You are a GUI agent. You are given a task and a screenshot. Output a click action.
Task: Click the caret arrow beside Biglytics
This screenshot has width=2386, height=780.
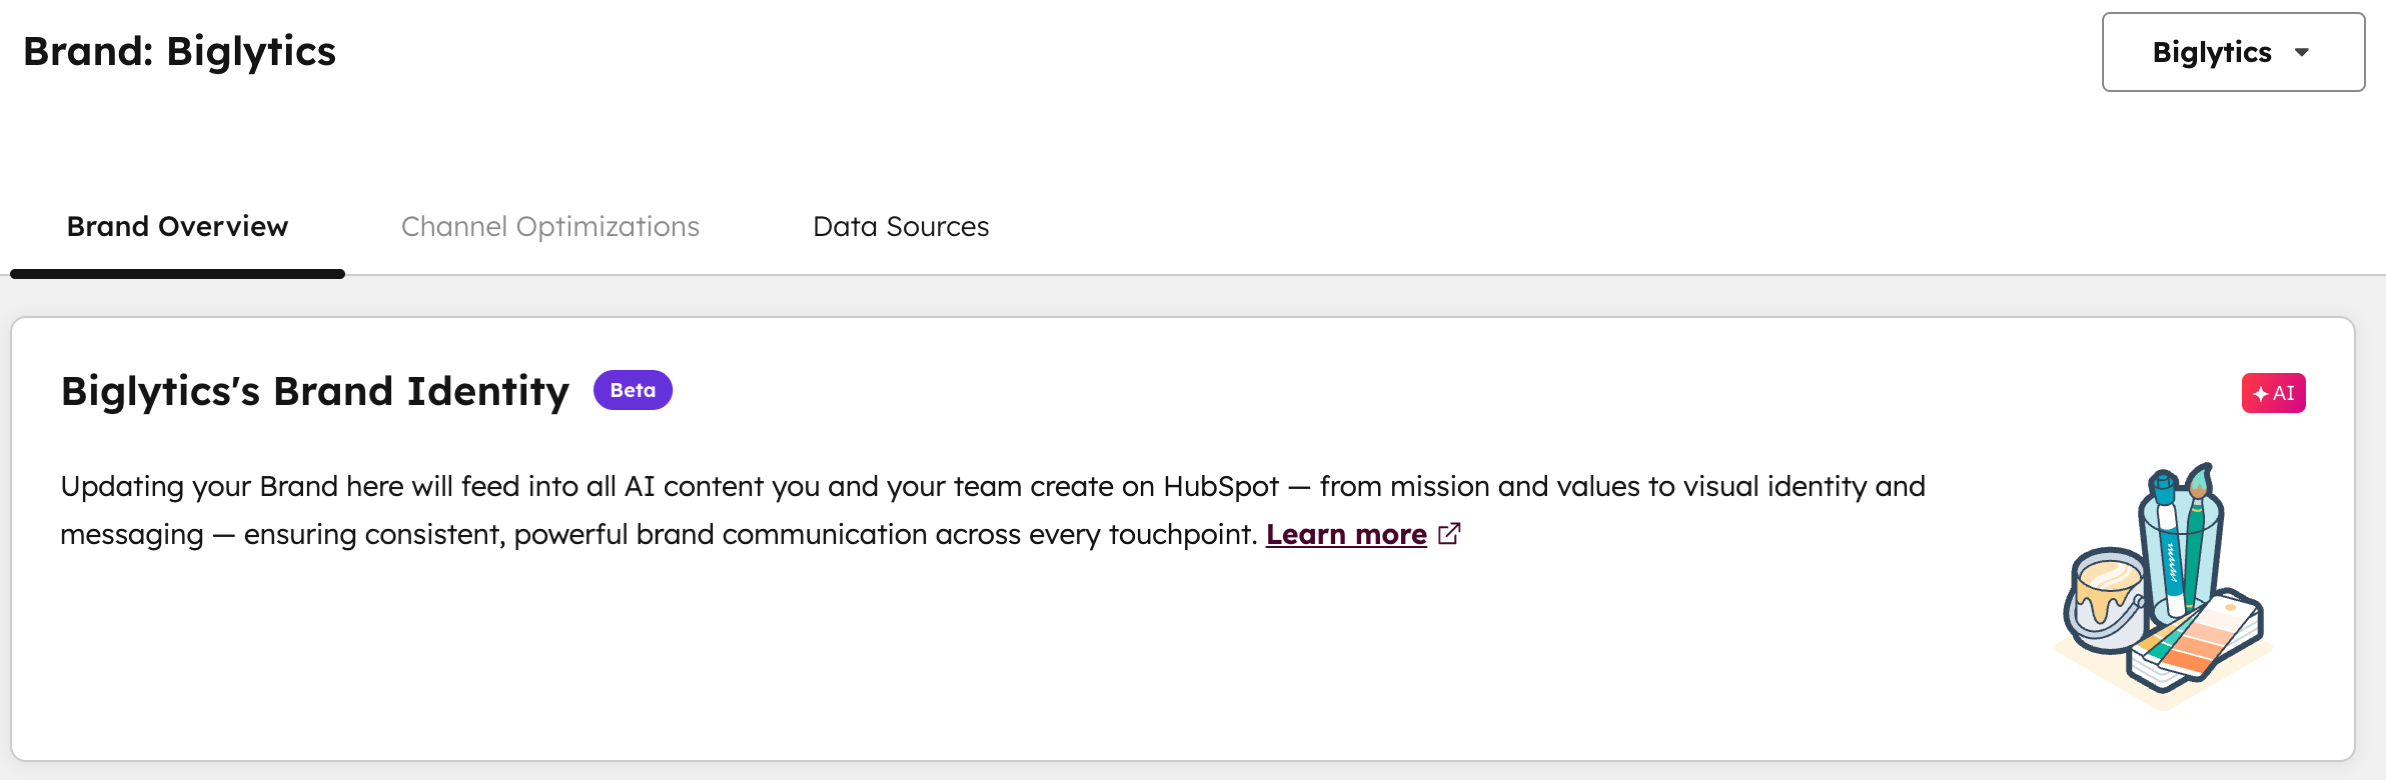point(2302,52)
